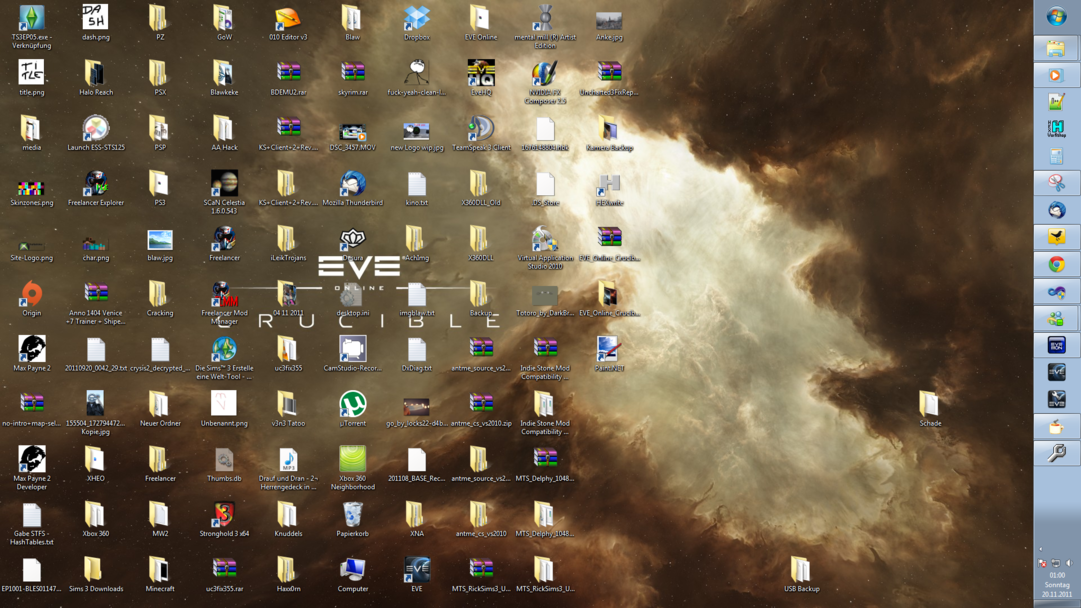This screenshot has height=608, width=1081.
Task: Open the Dropbox desktop shortcut
Action: tap(416, 19)
